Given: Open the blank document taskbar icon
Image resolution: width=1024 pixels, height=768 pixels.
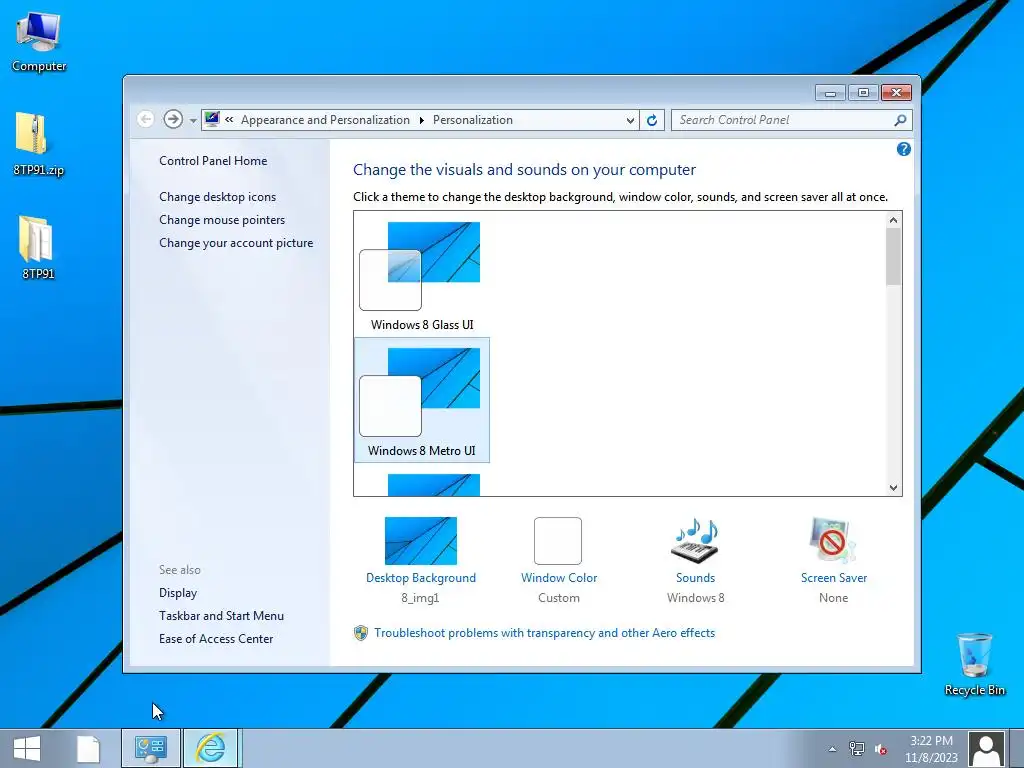Looking at the screenshot, I should pos(88,748).
